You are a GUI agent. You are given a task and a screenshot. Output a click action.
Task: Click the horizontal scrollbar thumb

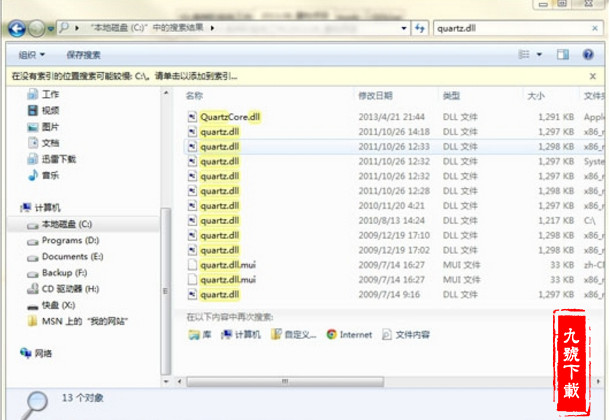[x=285, y=382]
